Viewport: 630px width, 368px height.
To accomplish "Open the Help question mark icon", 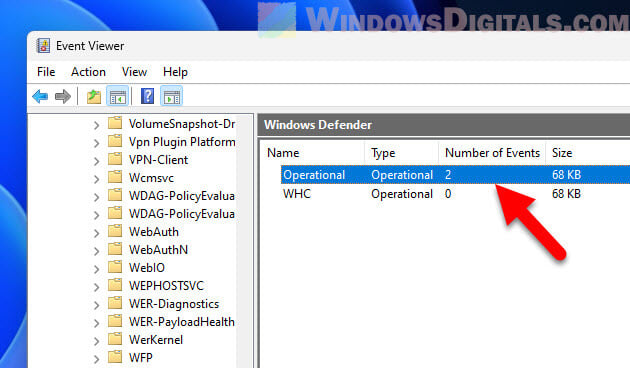I will tap(147, 96).
